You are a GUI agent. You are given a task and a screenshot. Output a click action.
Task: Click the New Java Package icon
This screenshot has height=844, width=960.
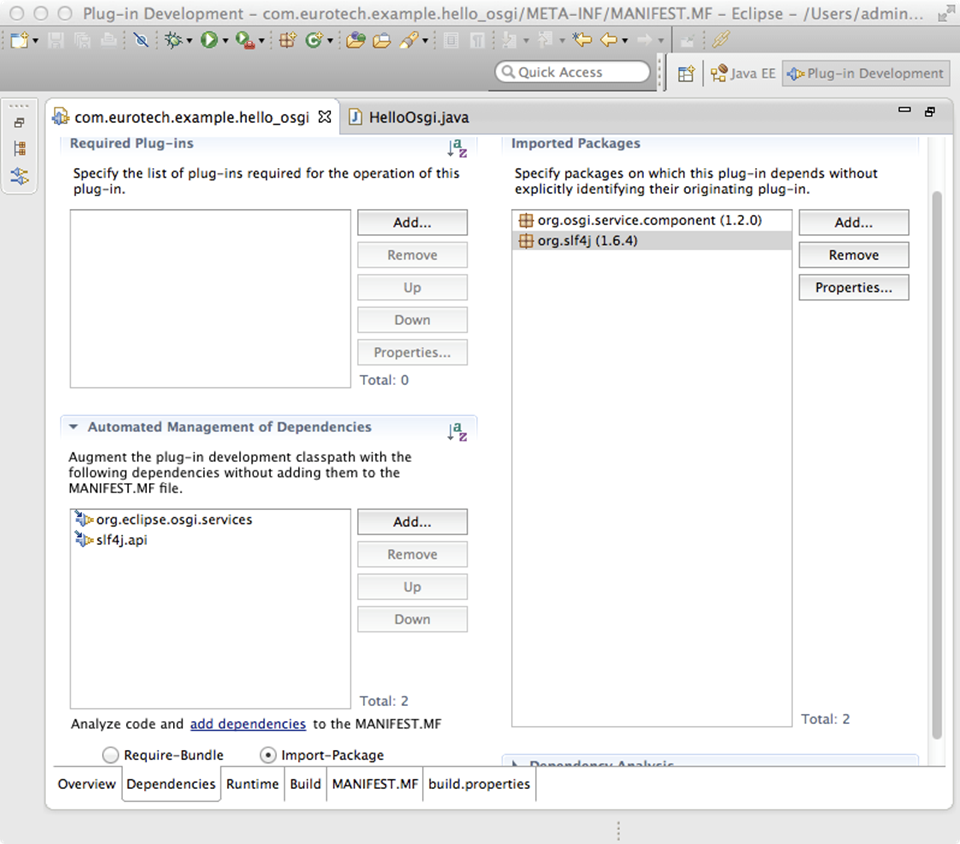pyautogui.click(x=287, y=40)
